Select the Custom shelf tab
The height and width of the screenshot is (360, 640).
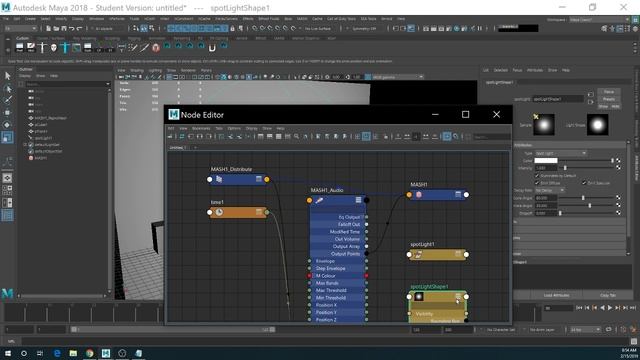[x=22, y=38]
